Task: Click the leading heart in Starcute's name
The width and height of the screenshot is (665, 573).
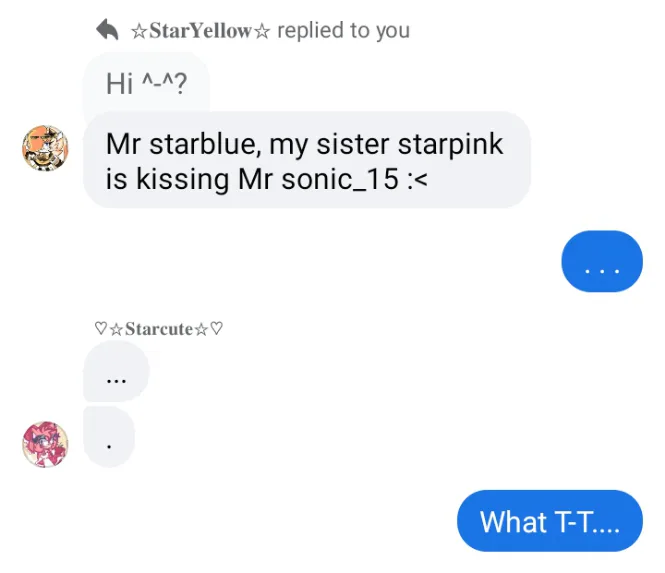Action: coord(100,328)
